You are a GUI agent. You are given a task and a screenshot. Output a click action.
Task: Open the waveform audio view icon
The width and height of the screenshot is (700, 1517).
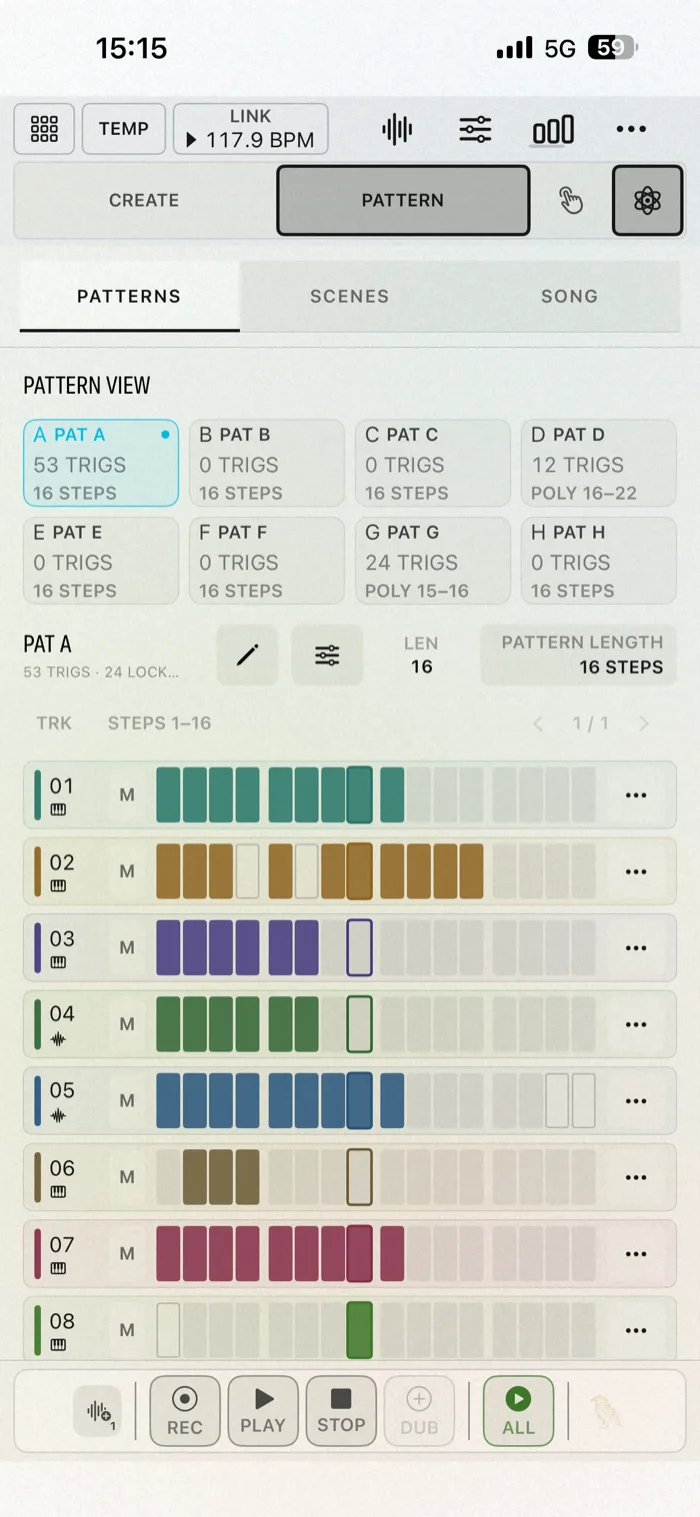click(397, 129)
